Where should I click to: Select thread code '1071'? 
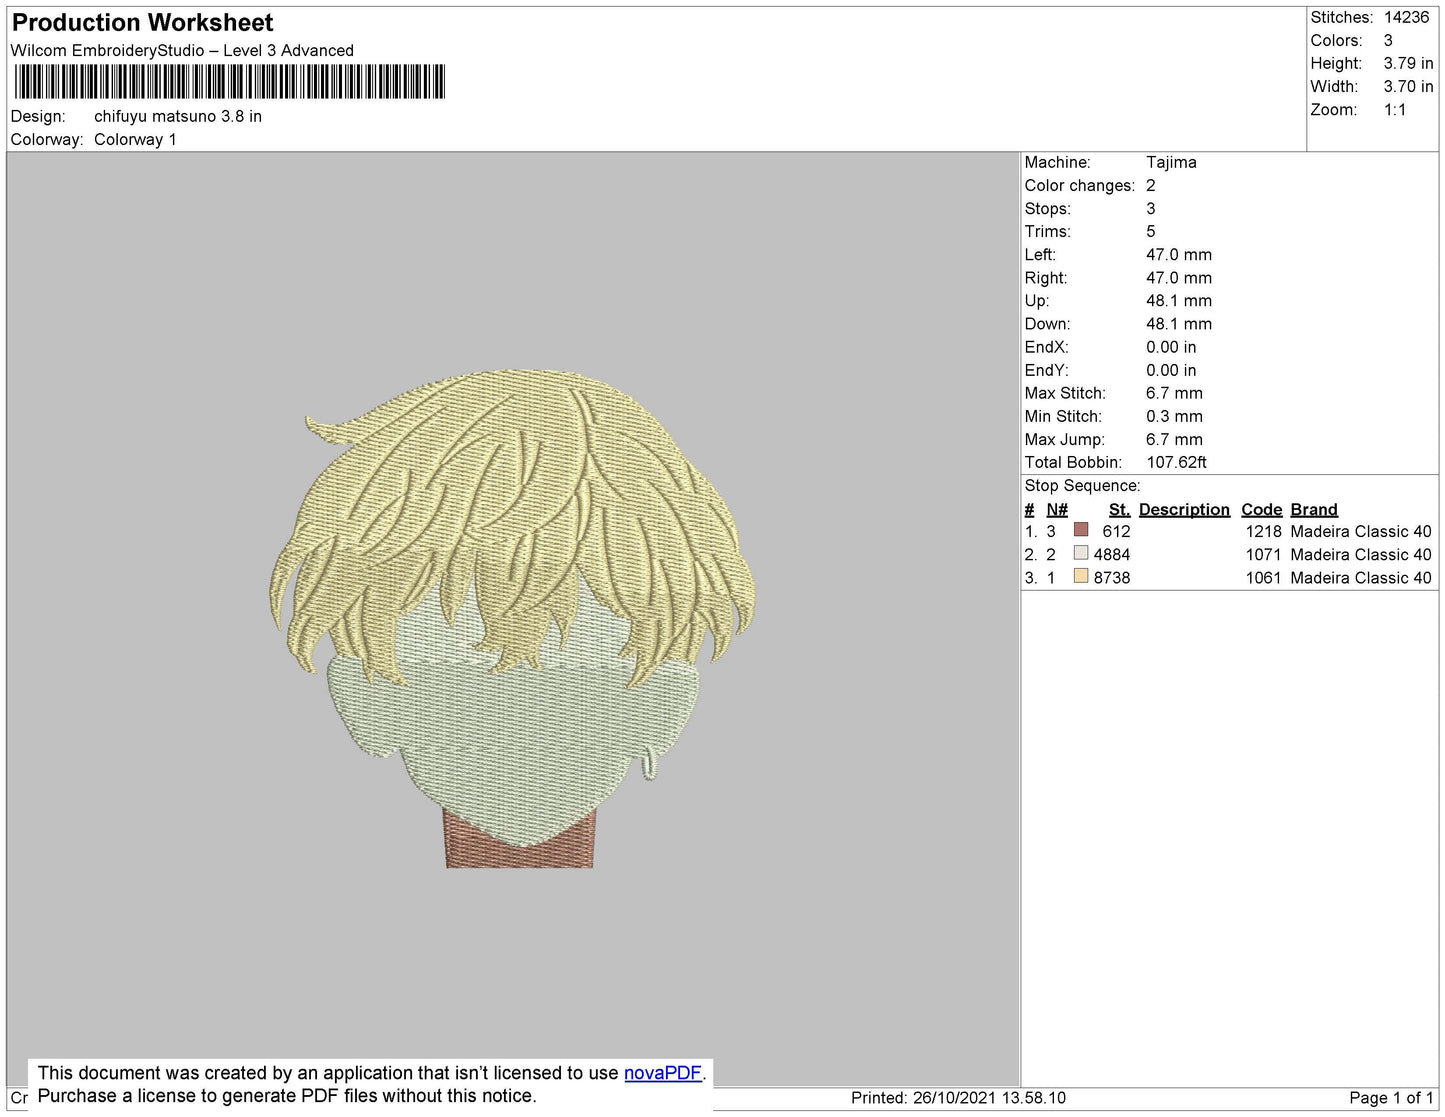[x=1263, y=555]
